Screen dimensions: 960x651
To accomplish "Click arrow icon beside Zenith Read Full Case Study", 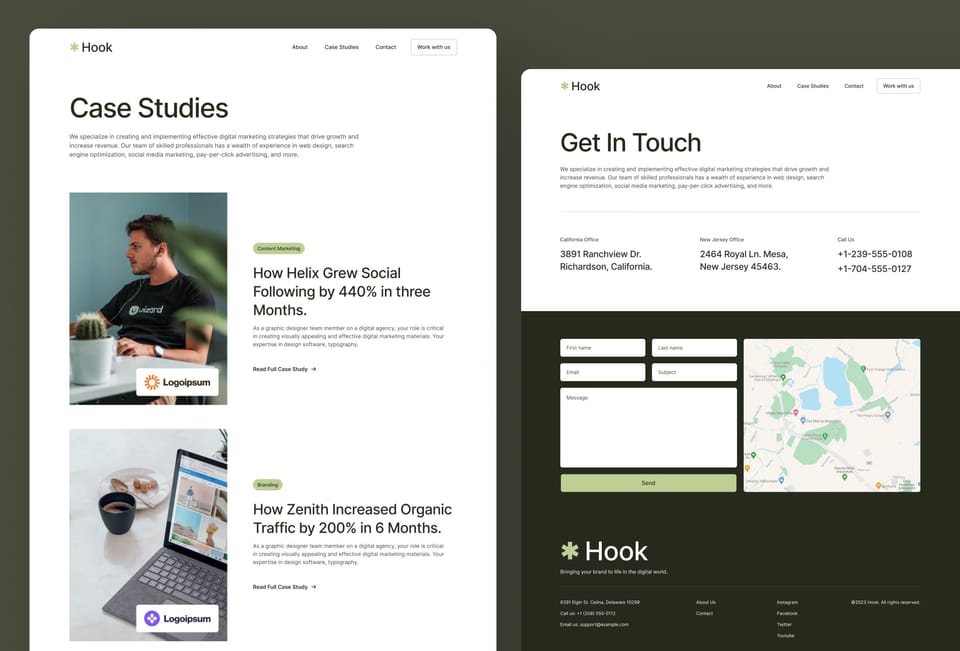I will coord(313,587).
